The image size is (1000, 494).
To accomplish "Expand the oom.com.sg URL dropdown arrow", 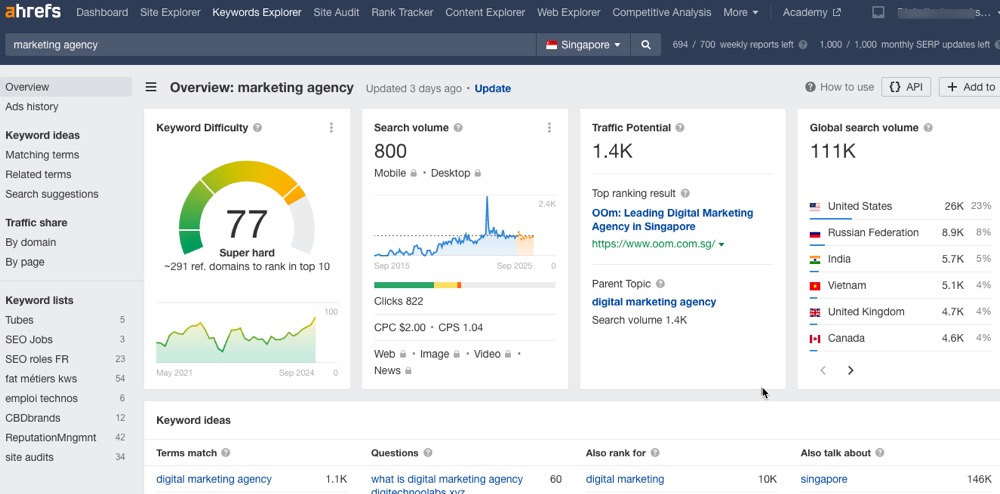I will click(x=721, y=244).
